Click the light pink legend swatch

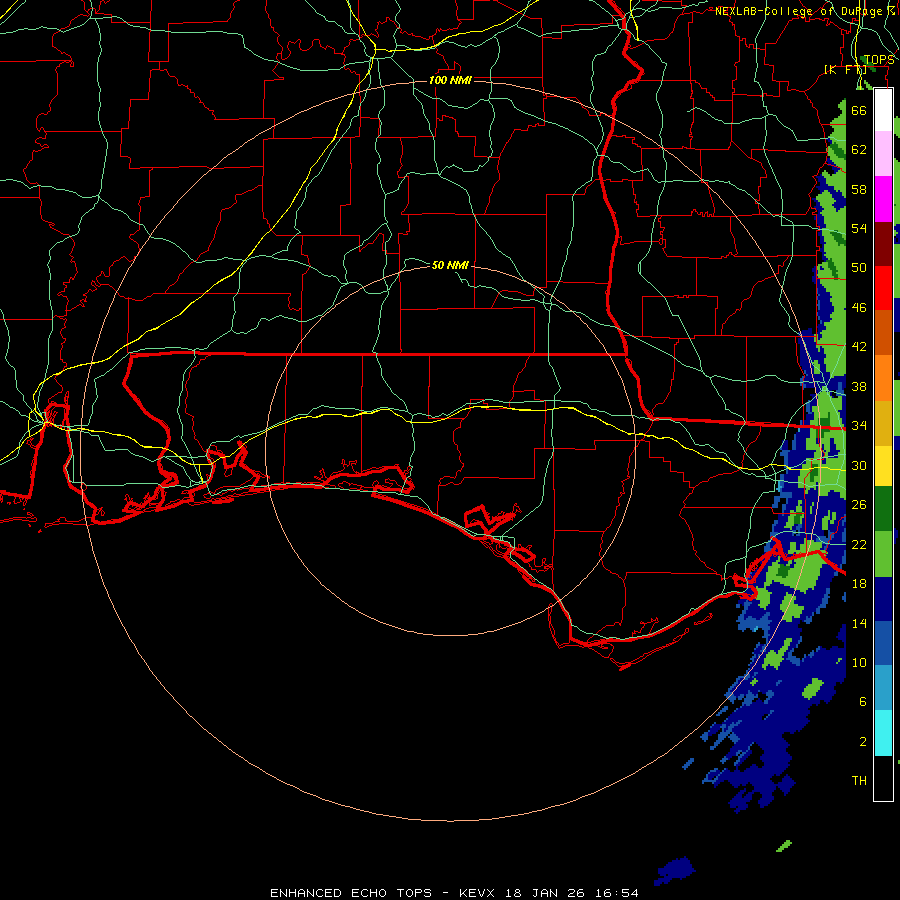click(883, 154)
